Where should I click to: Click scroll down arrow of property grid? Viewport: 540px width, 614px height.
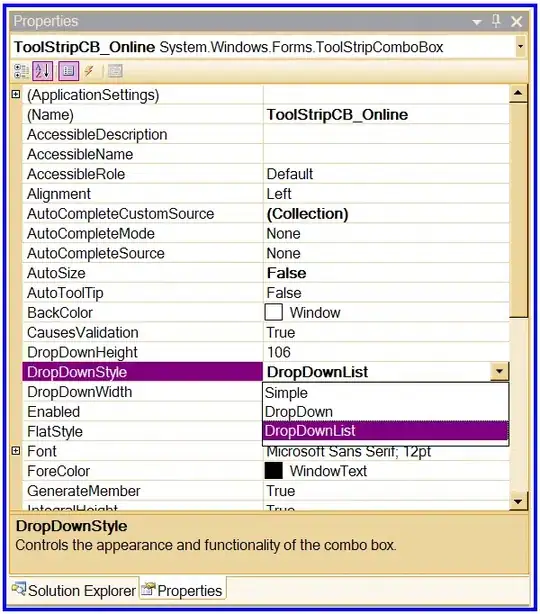(518, 501)
